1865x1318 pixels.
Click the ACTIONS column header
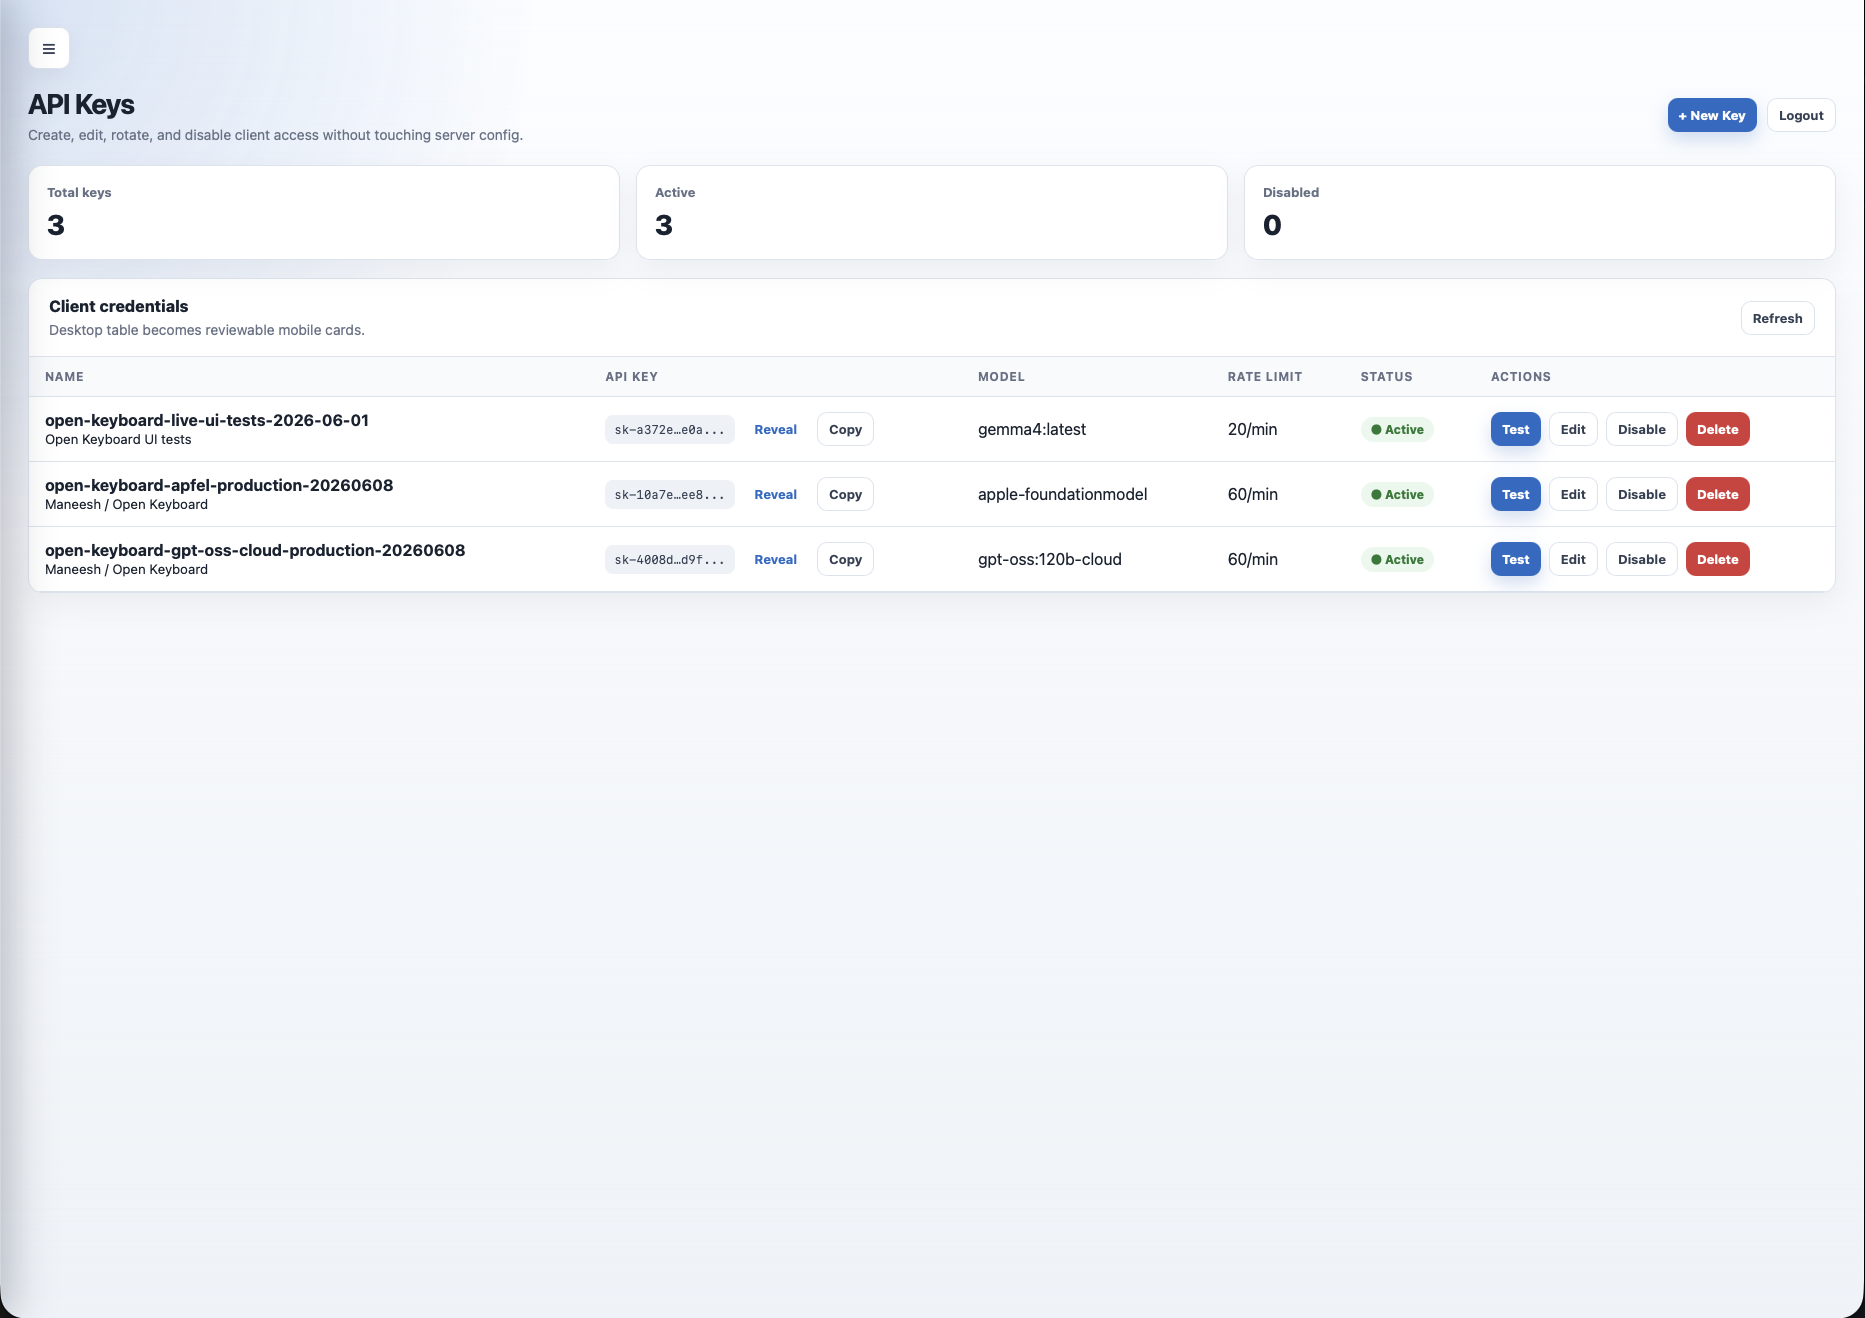(1520, 377)
